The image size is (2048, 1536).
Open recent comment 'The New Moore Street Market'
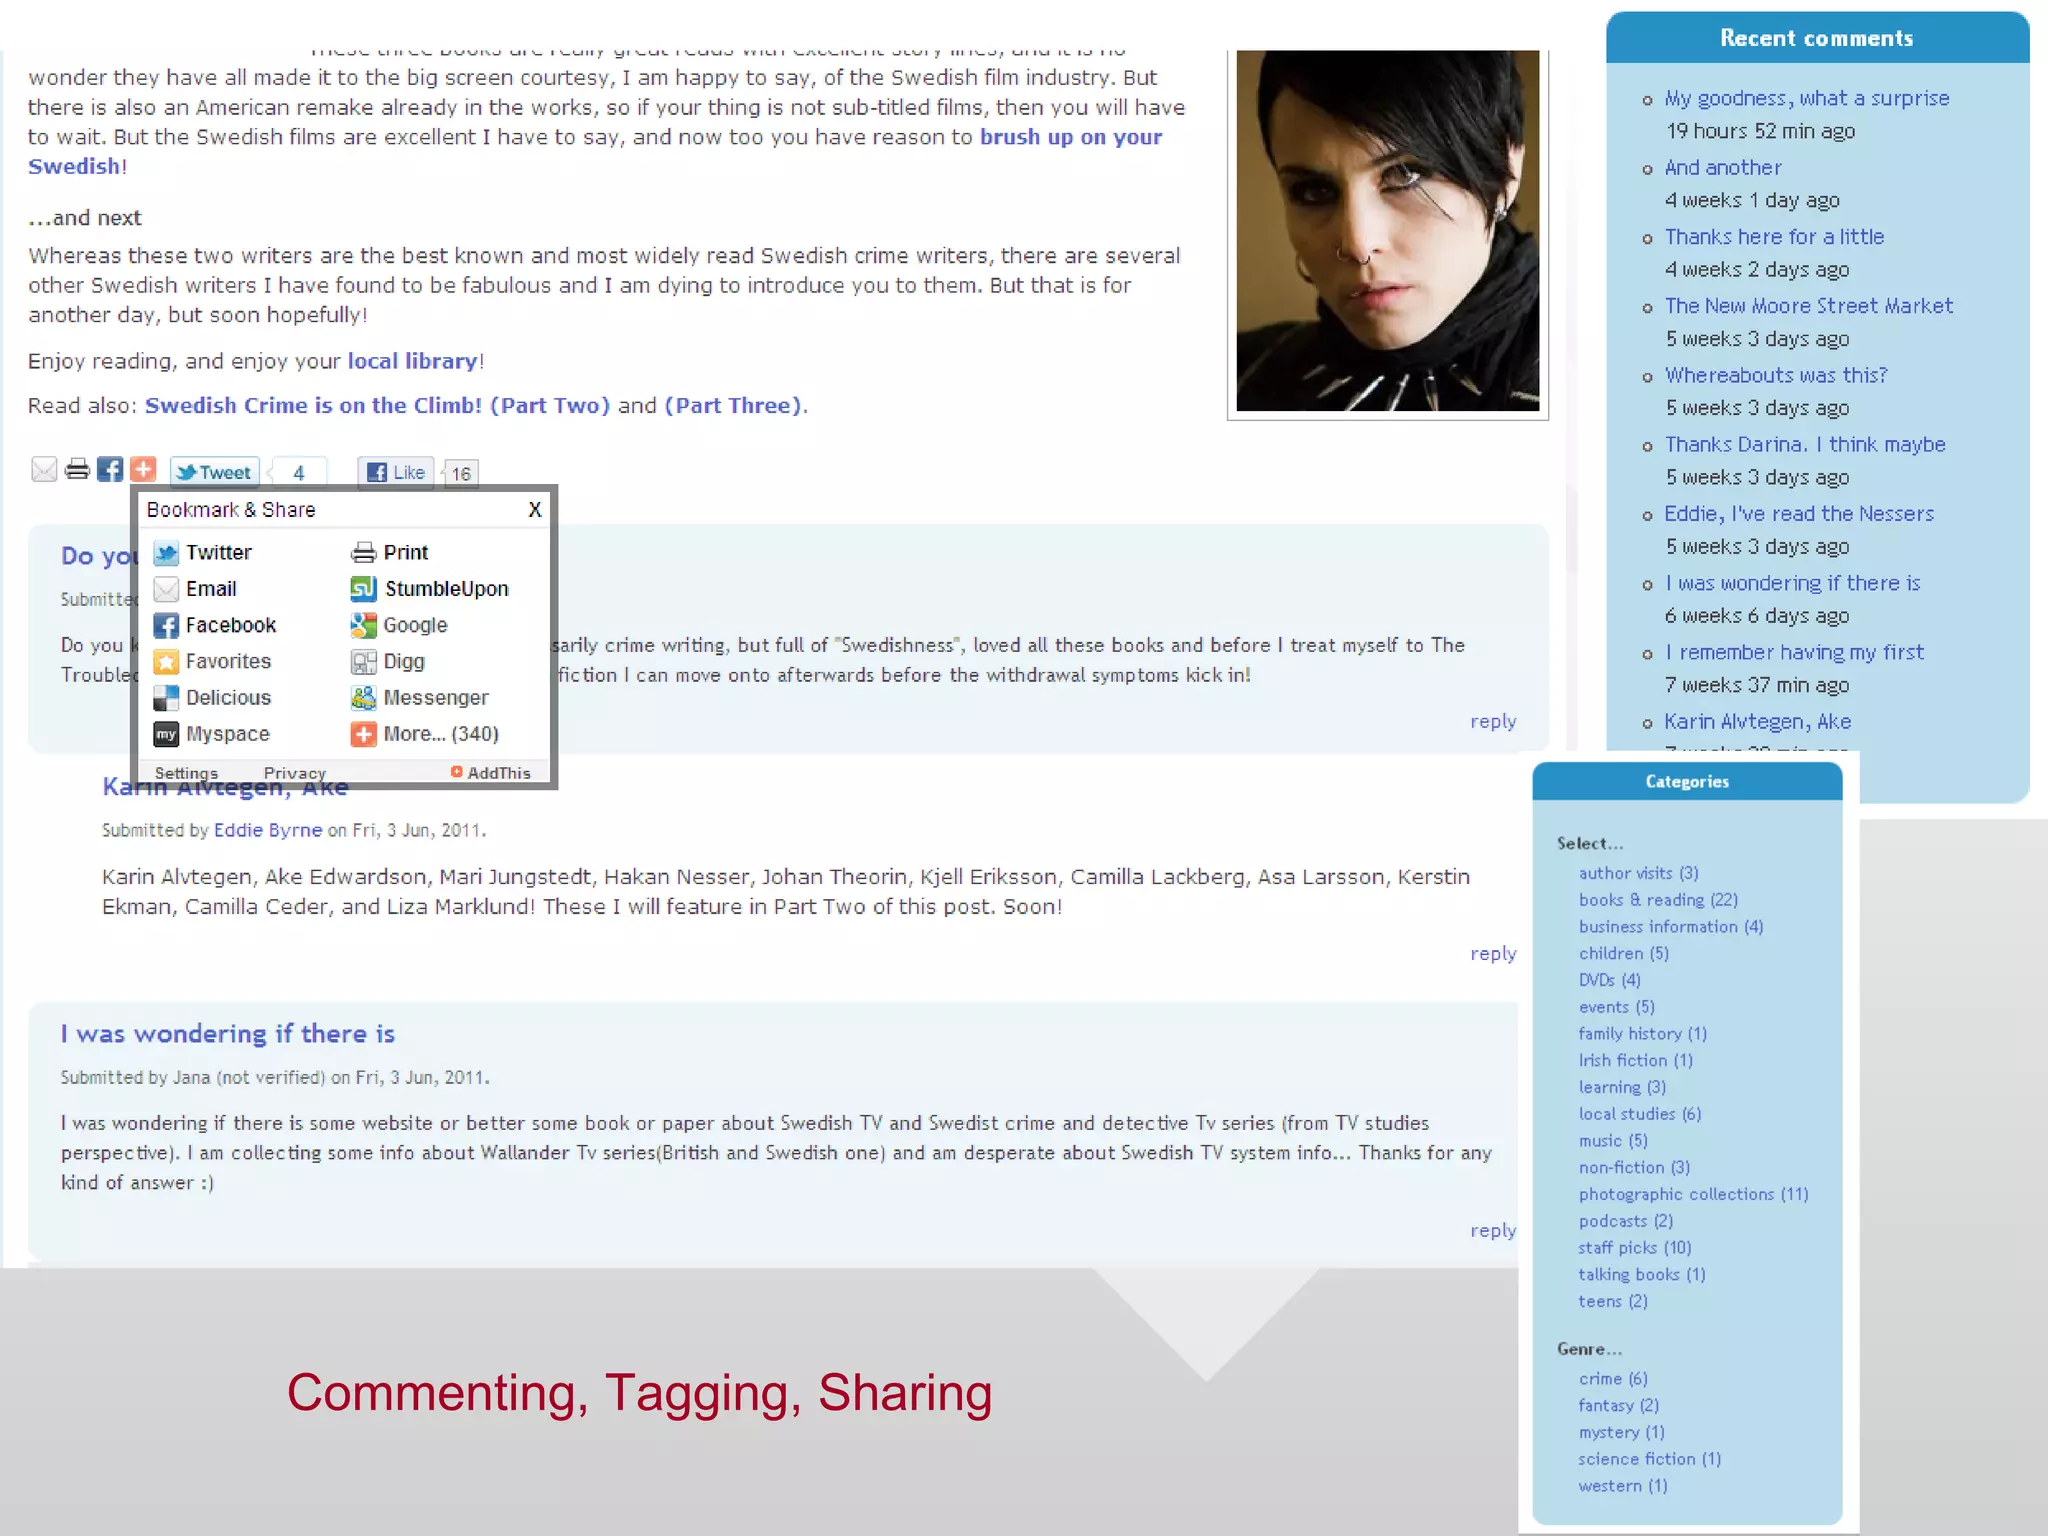pyautogui.click(x=1809, y=306)
